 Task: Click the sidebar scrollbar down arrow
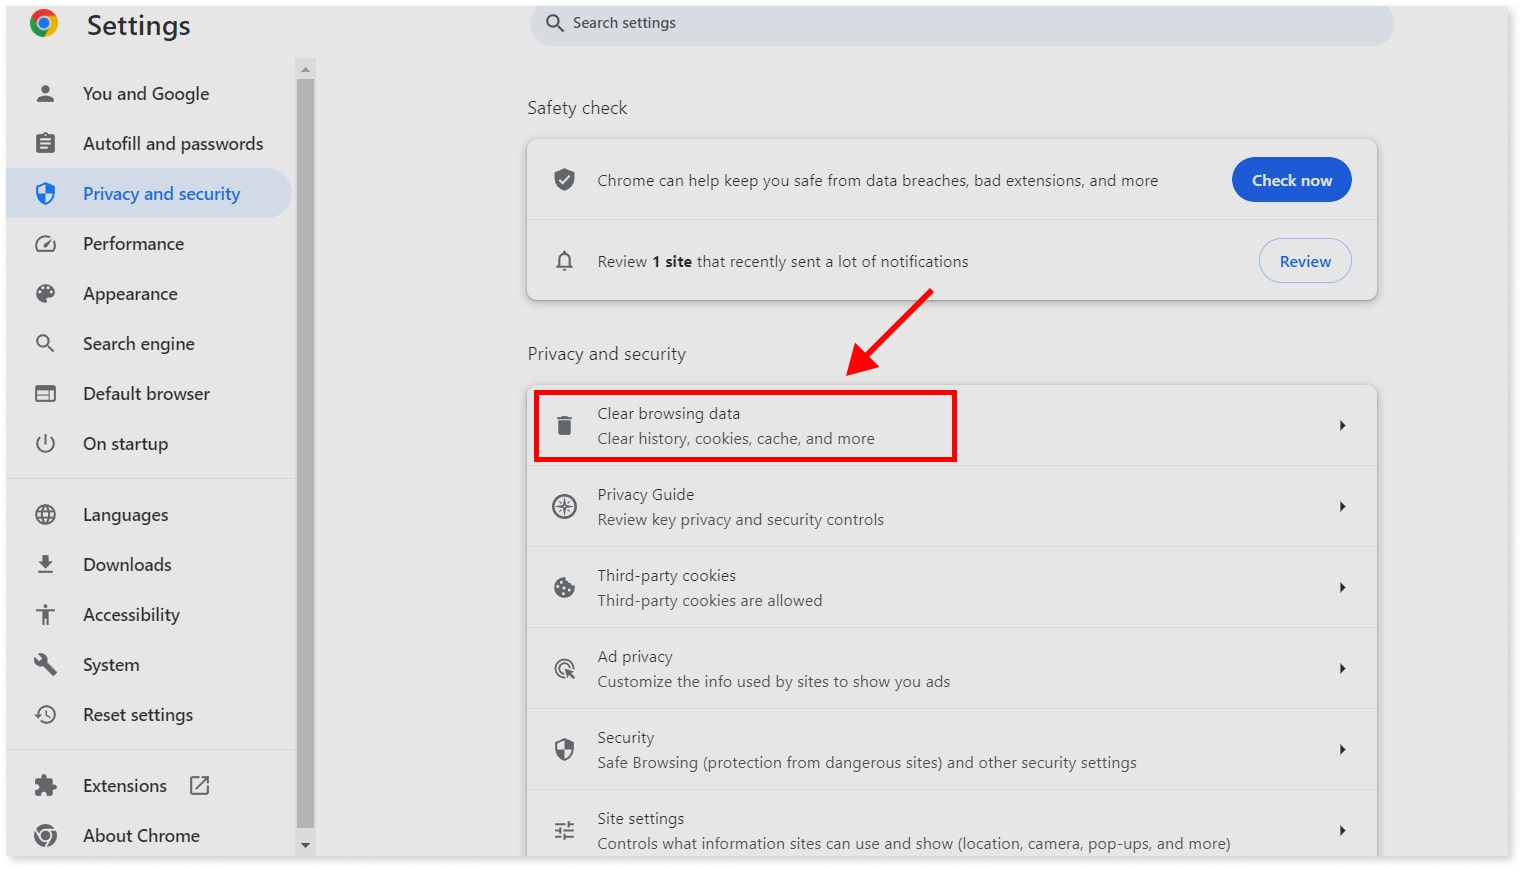pos(305,845)
